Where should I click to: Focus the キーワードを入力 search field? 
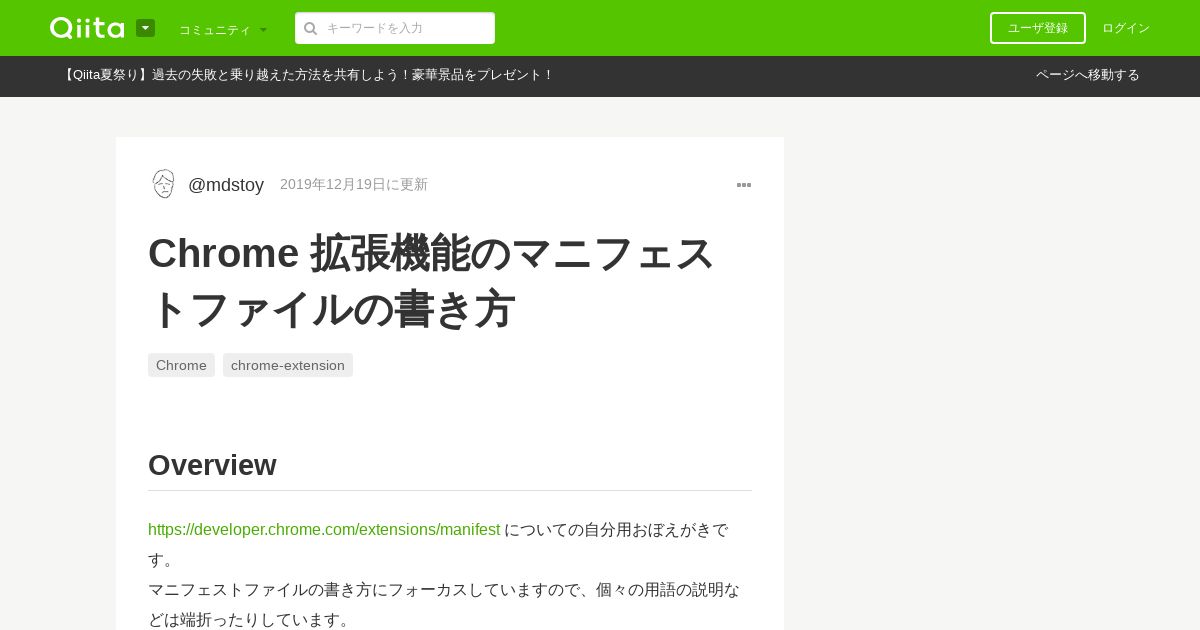(x=395, y=28)
